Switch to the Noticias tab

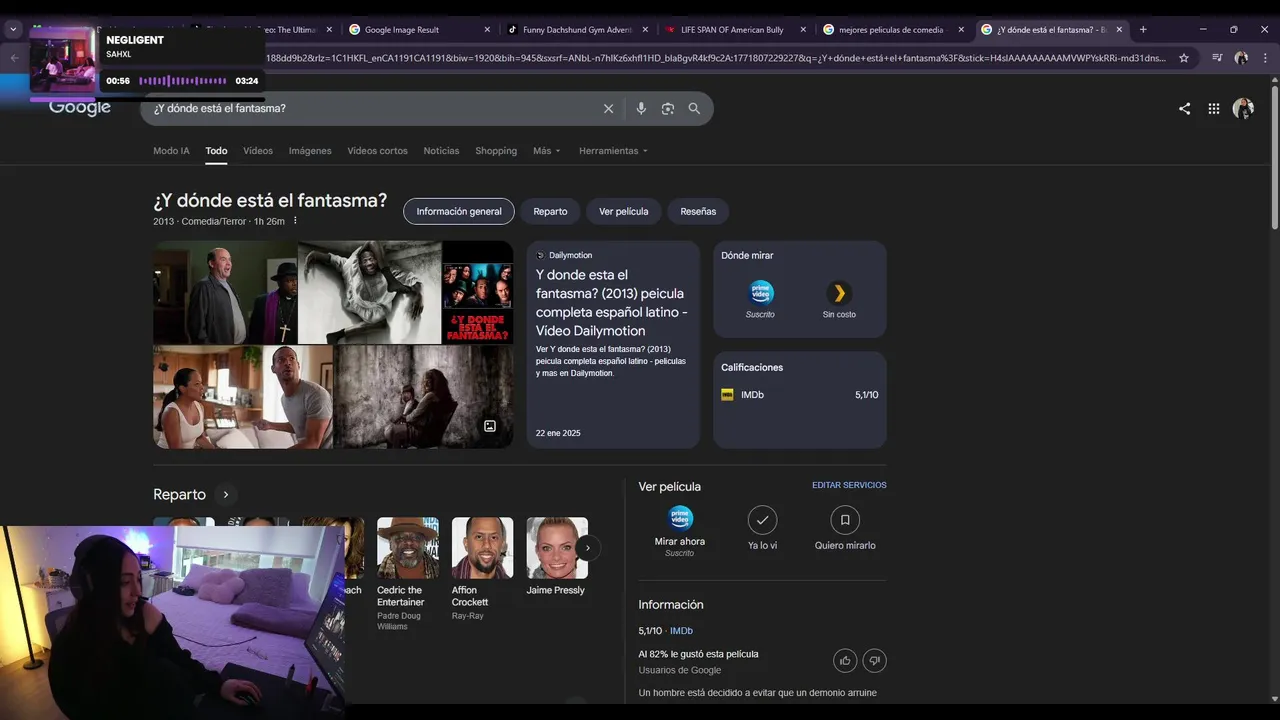[x=441, y=151]
